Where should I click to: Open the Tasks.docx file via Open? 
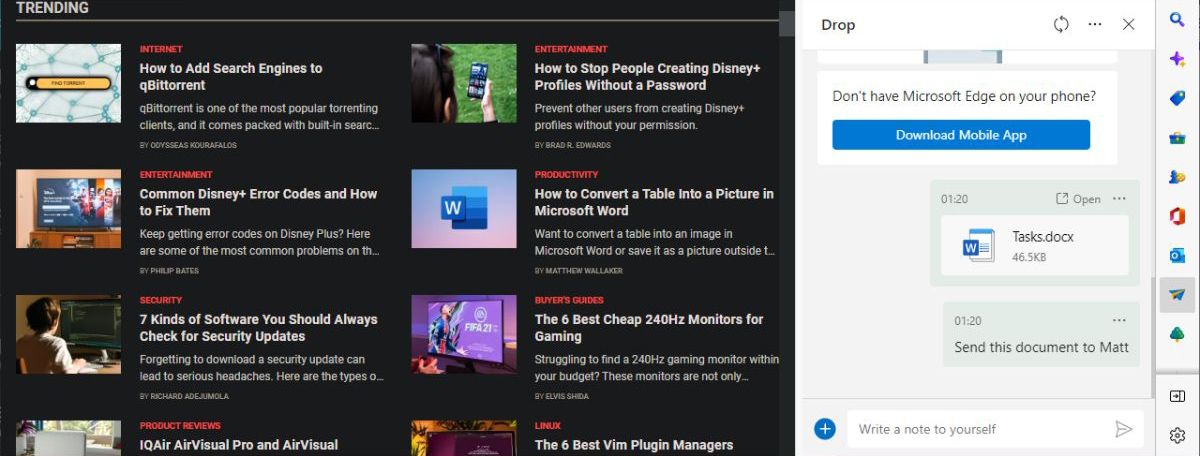[x=1079, y=199]
